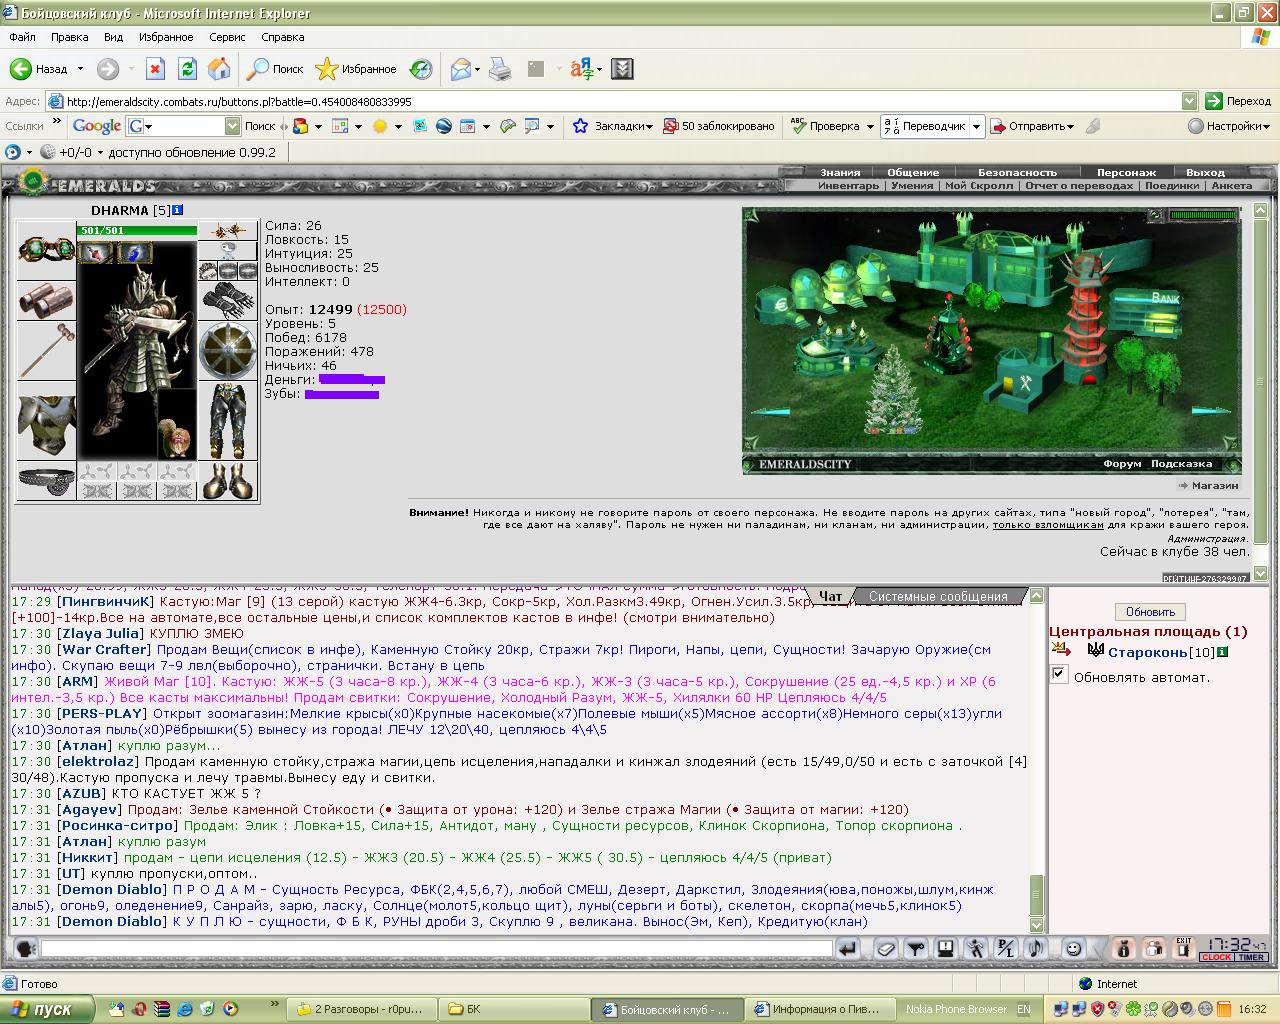Click the Windows пуск Start button
Image resolution: width=1280 pixels, height=1024 pixels.
47,1009
